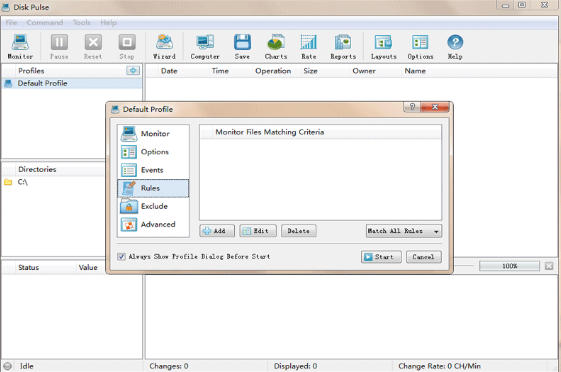Click the Edit rule button
The image size is (561, 372).
tap(258, 231)
